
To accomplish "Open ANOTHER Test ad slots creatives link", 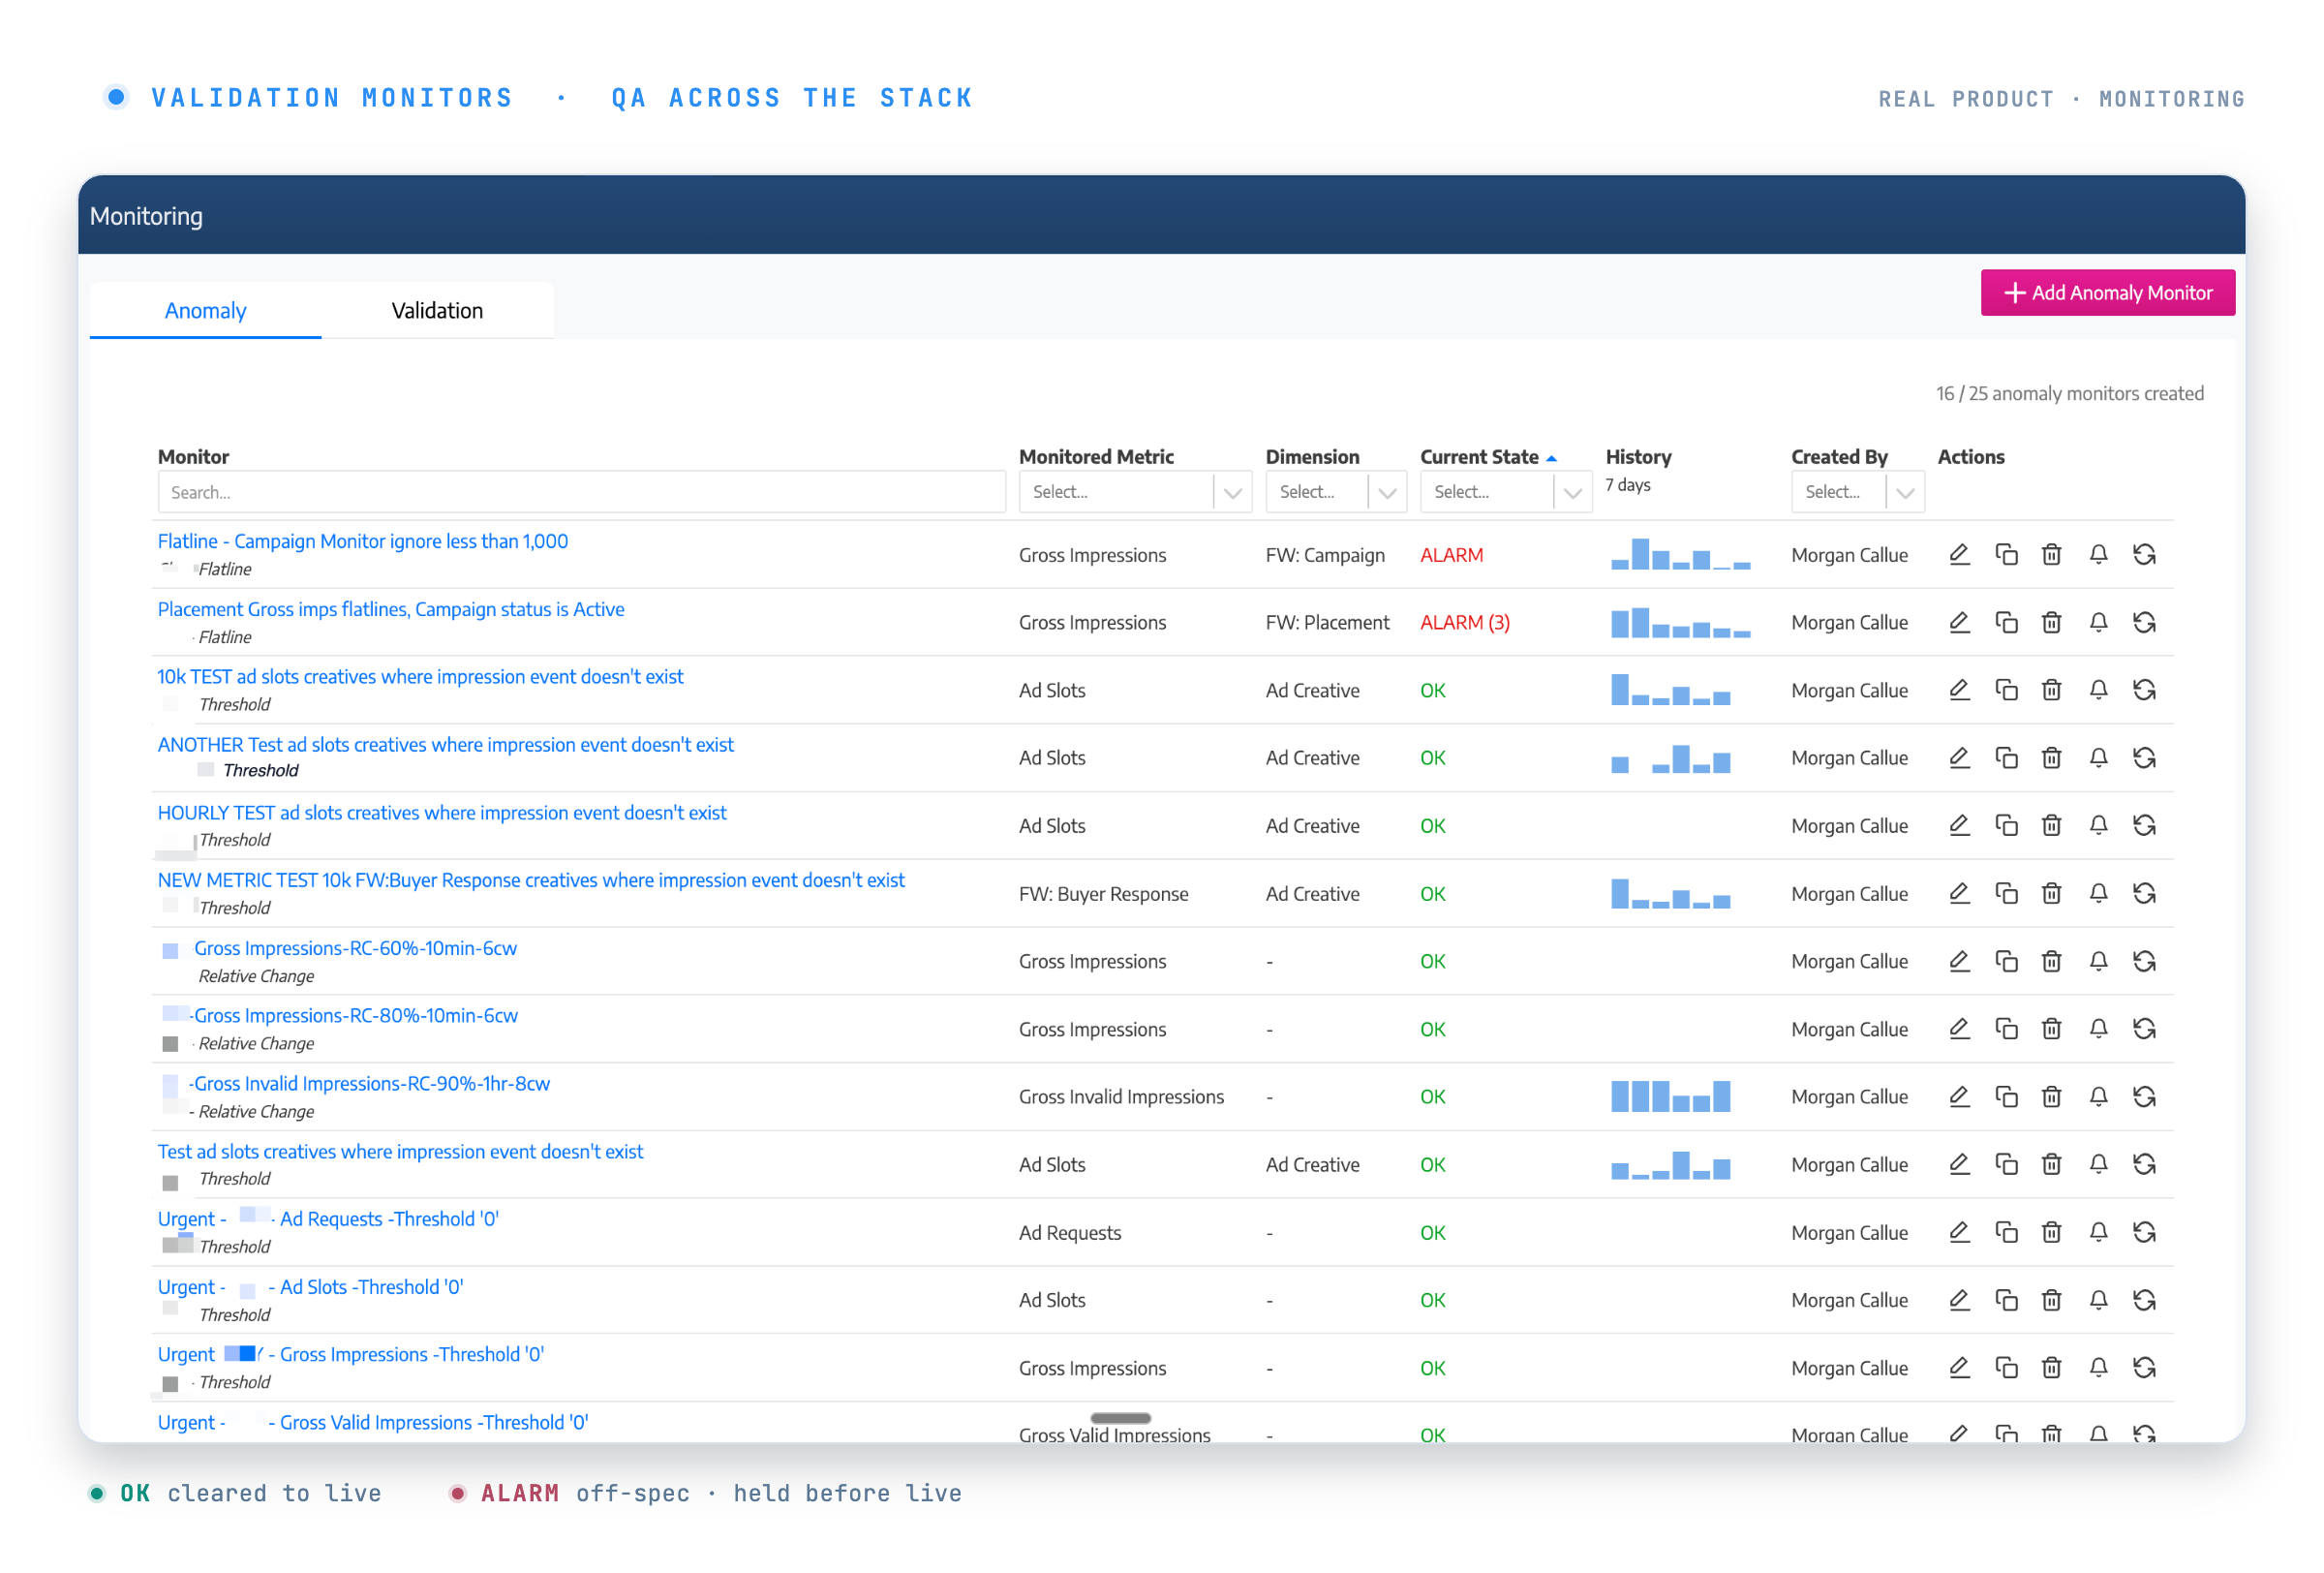I will pyautogui.click(x=445, y=745).
